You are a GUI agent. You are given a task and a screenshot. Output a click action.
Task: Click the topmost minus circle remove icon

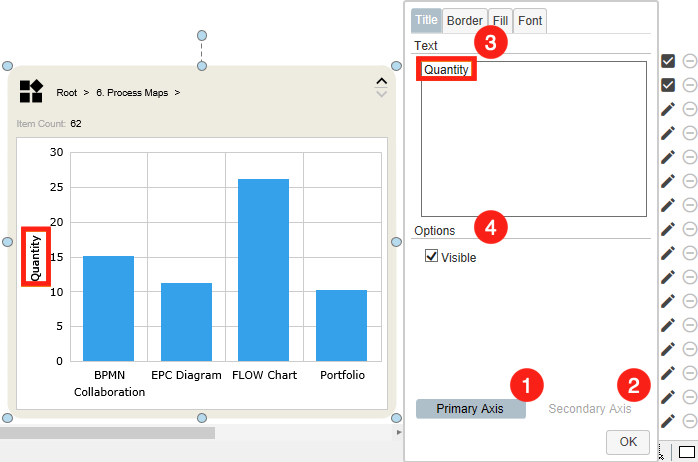coord(690,61)
